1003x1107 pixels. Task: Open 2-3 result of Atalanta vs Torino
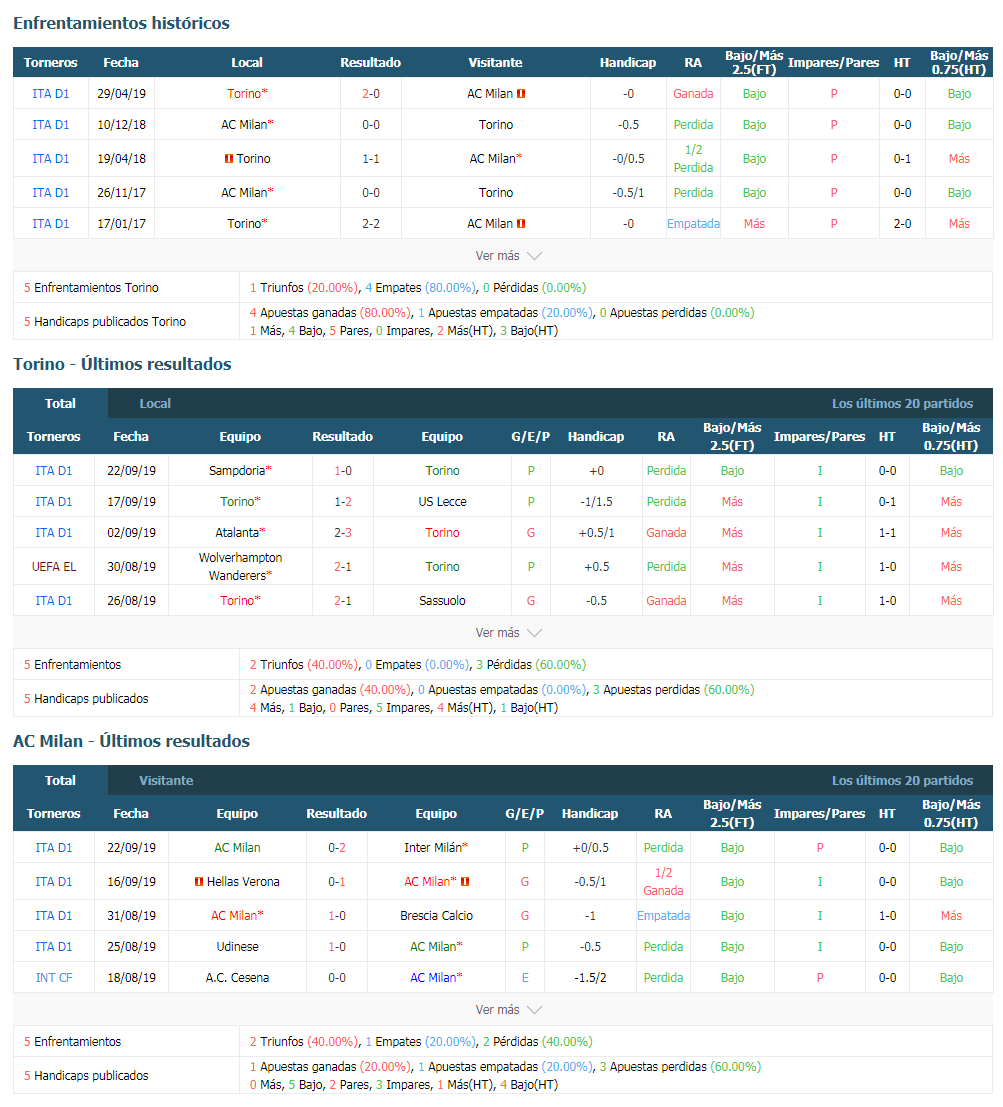pos(342,532)
